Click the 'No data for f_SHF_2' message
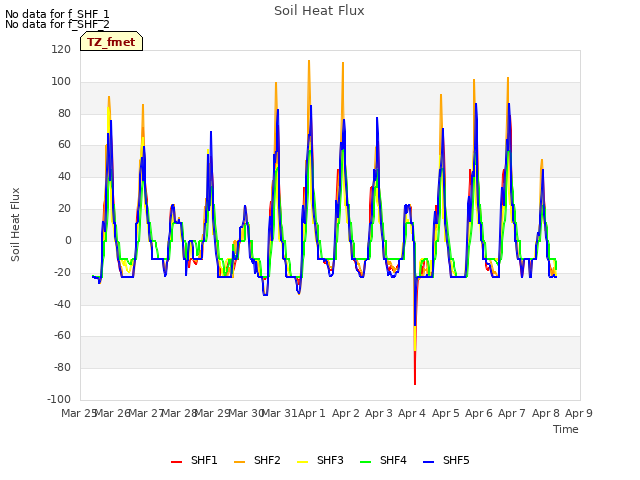Image resolution: width=640 pixels, height=480 pixels. coord(57,24)
